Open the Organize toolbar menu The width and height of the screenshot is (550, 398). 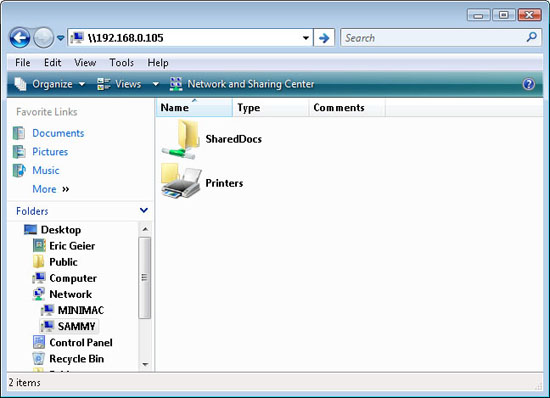click(x=50, y=84)
